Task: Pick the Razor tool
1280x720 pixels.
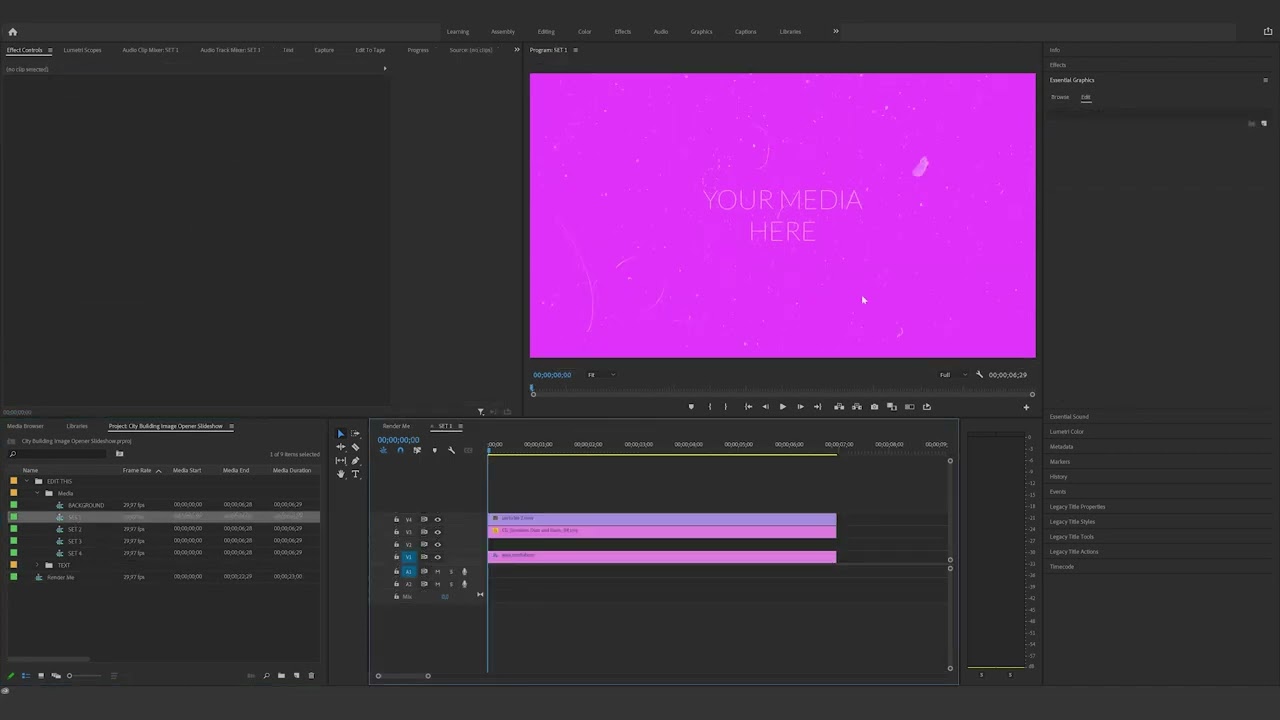Action: click(355, 447)
